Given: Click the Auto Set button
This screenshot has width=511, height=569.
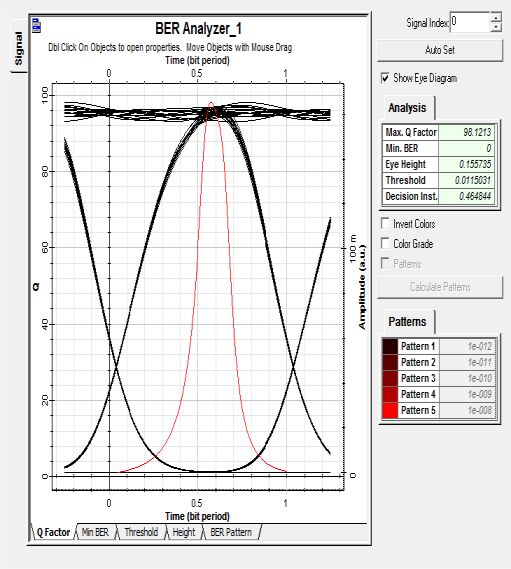Looking at the screenshot, I should coord(440,50).
